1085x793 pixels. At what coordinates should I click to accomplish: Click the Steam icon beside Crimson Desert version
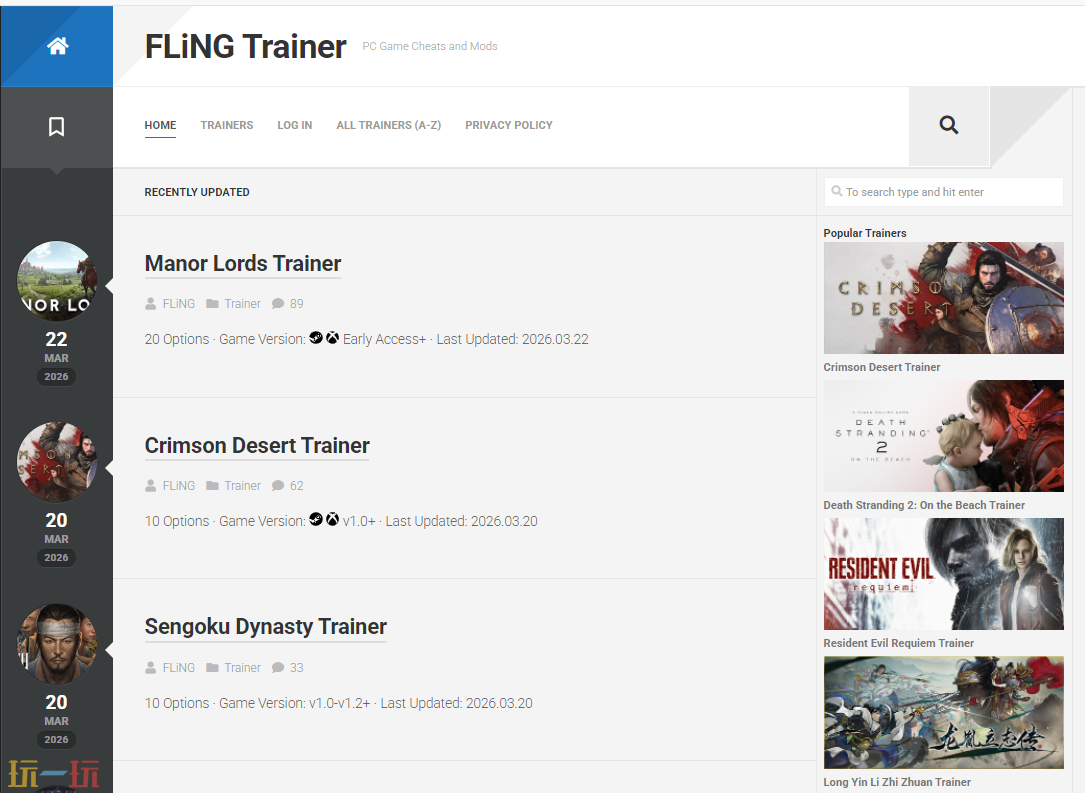coord(318,521)
